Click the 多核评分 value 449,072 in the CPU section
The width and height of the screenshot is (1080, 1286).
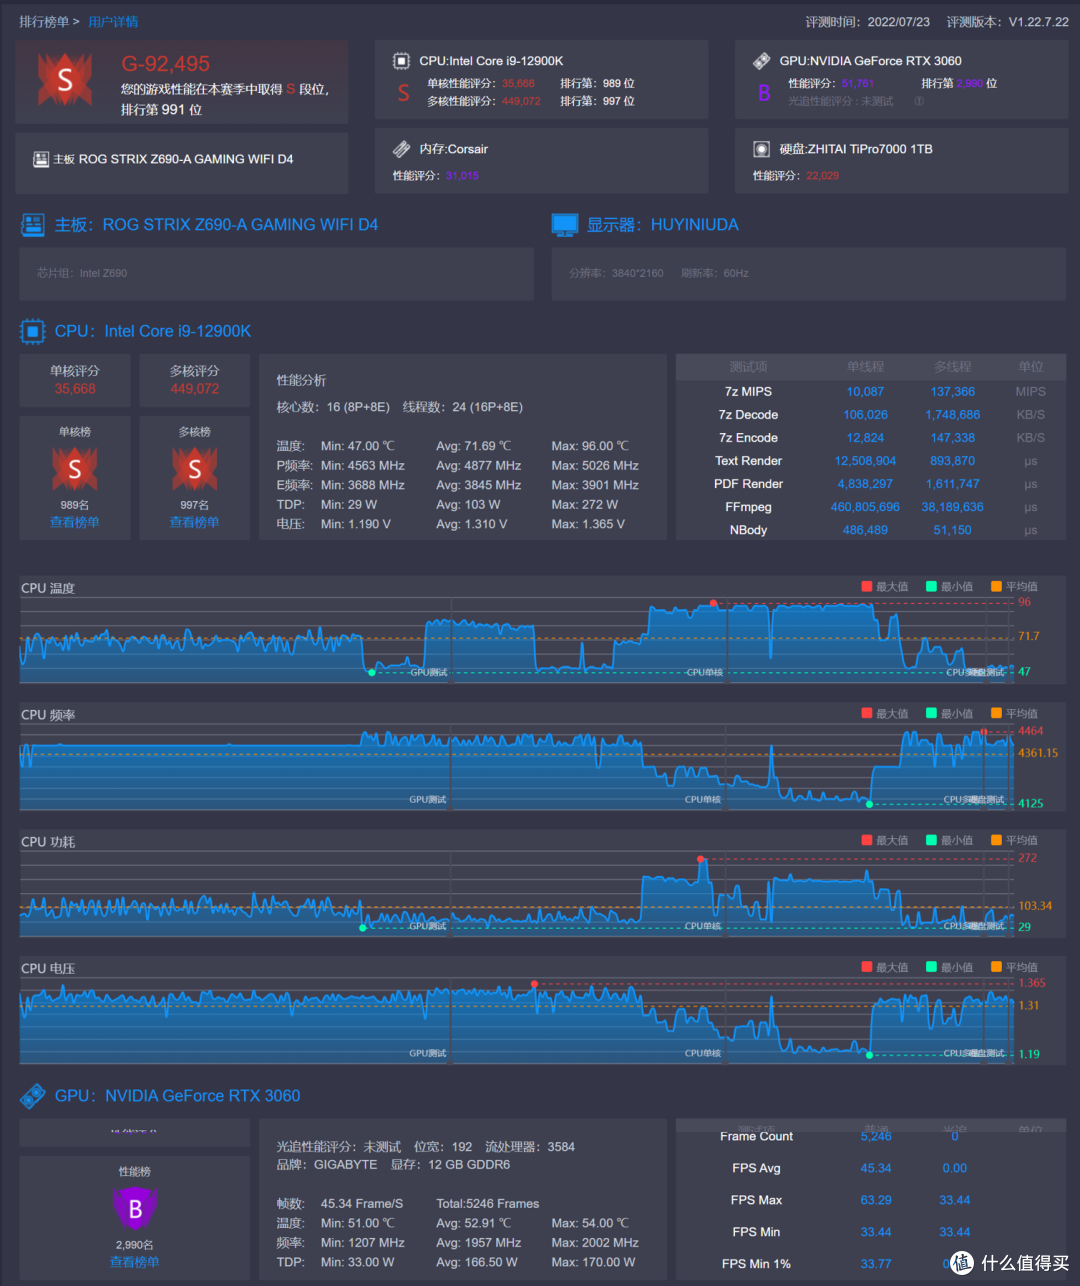click(x=195, y=389)
